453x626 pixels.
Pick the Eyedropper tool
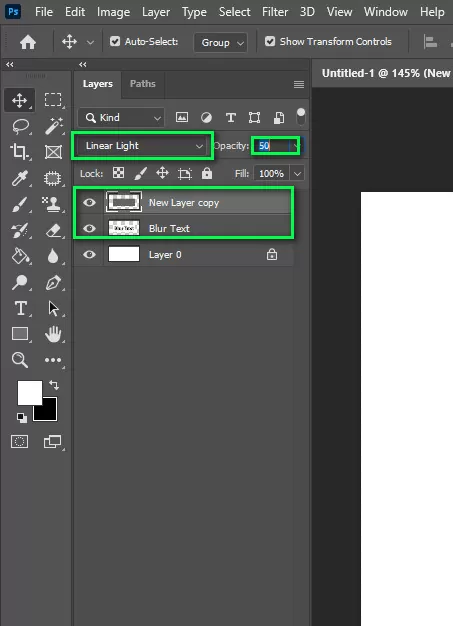[20, 178]
